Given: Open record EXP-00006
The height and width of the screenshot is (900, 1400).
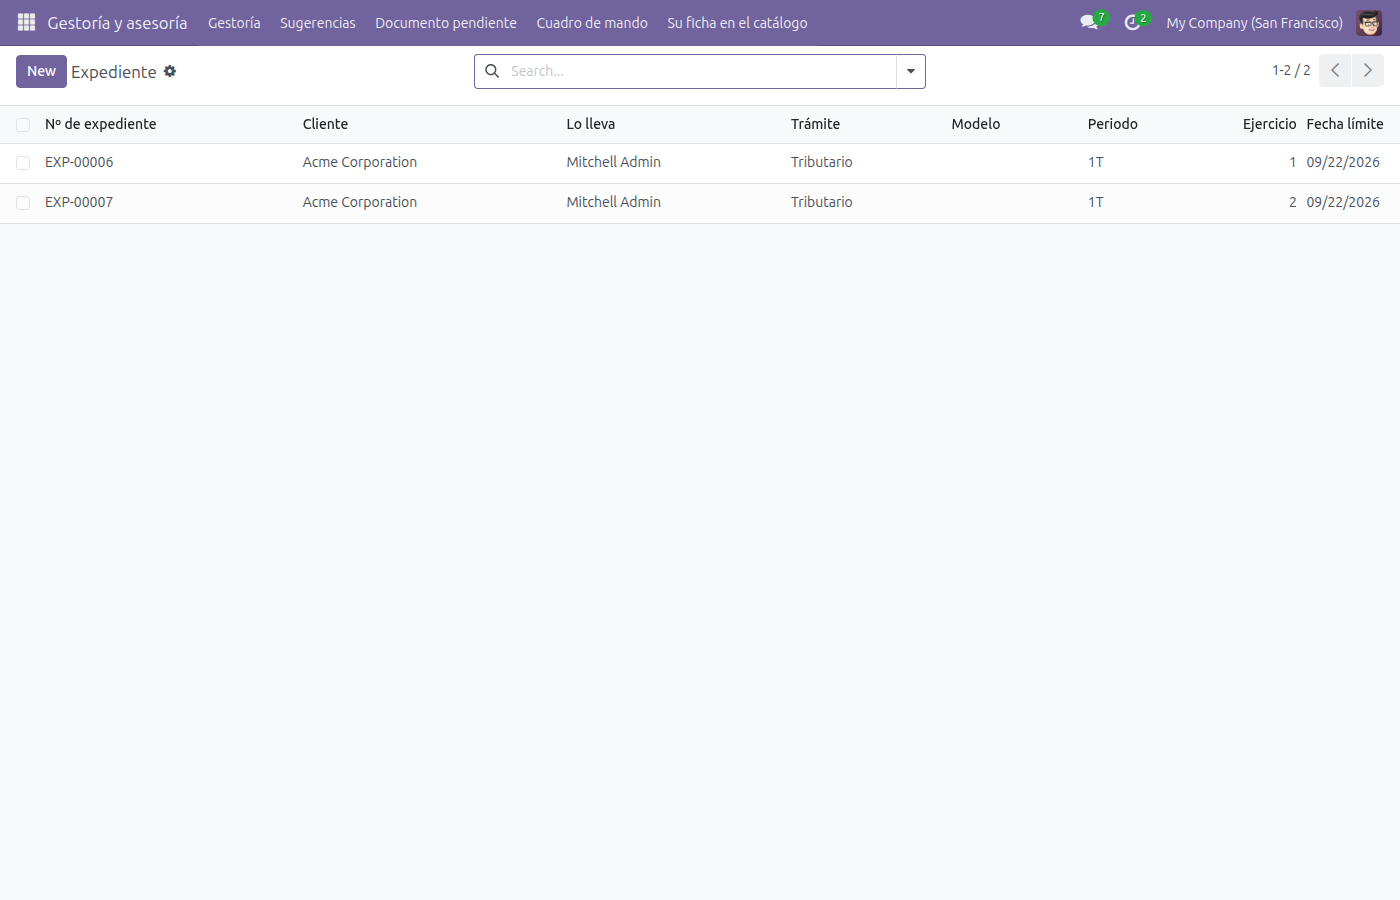Looking at the screenshot, I should pos(79,162).
